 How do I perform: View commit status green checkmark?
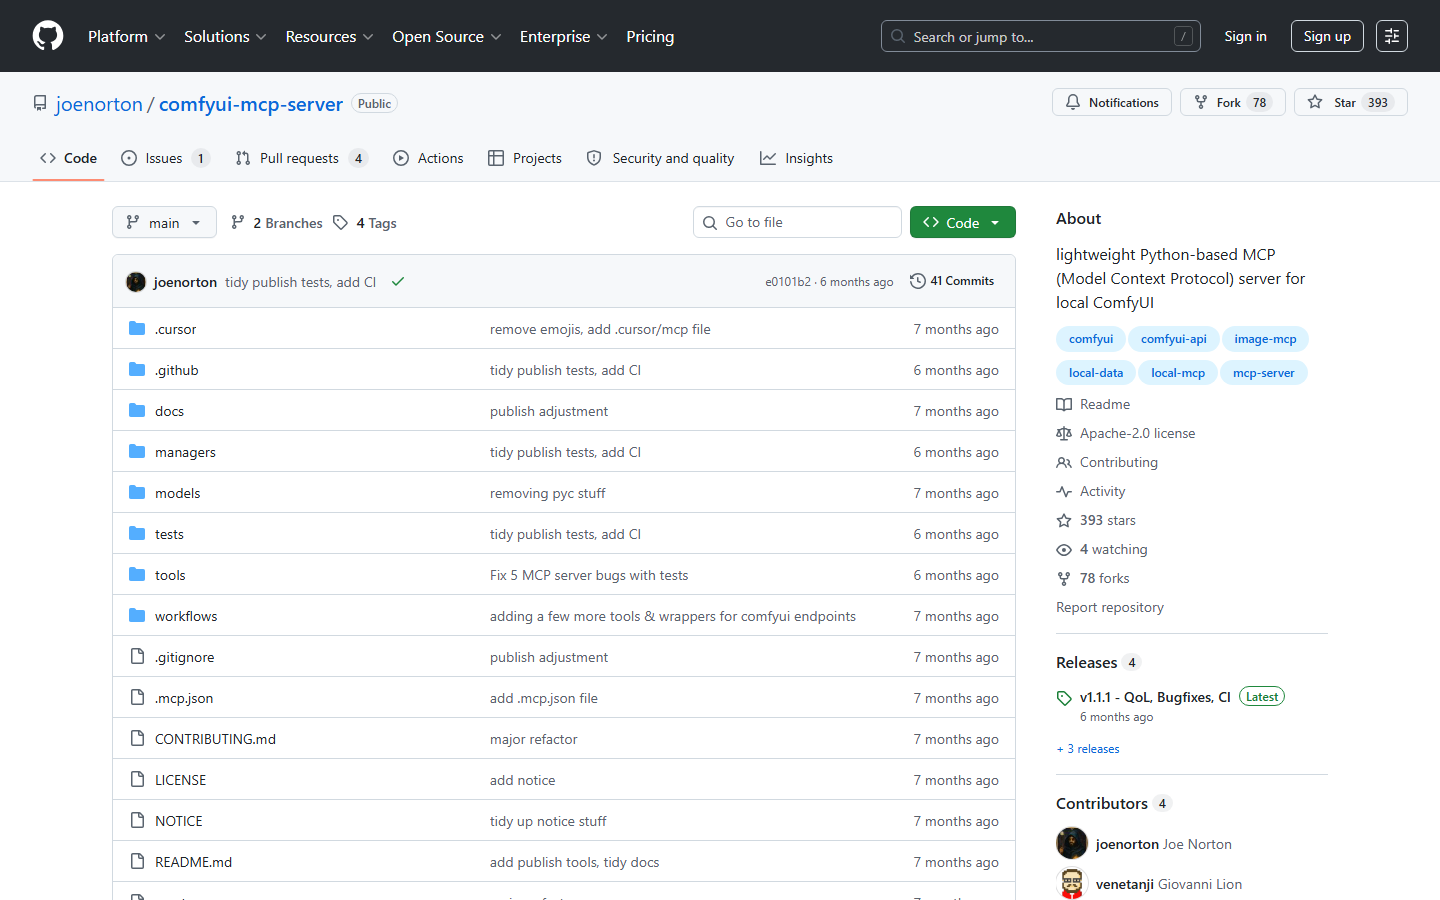398,282
